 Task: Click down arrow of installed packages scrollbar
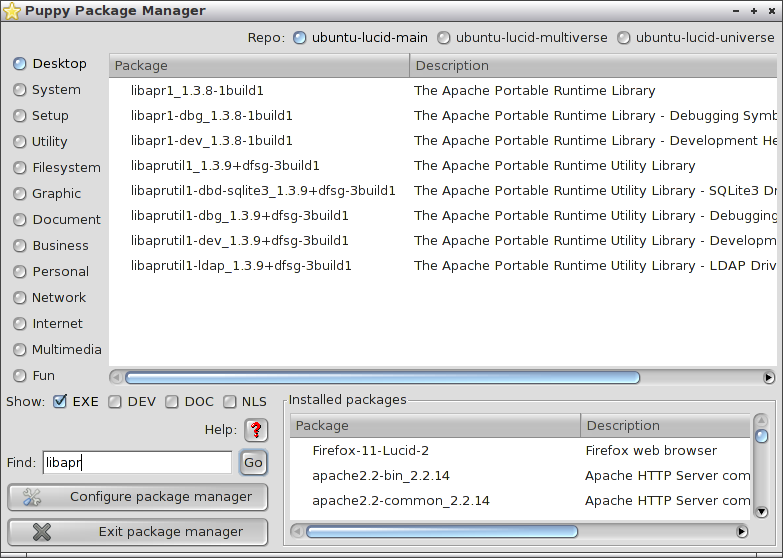tap(761, 511)
